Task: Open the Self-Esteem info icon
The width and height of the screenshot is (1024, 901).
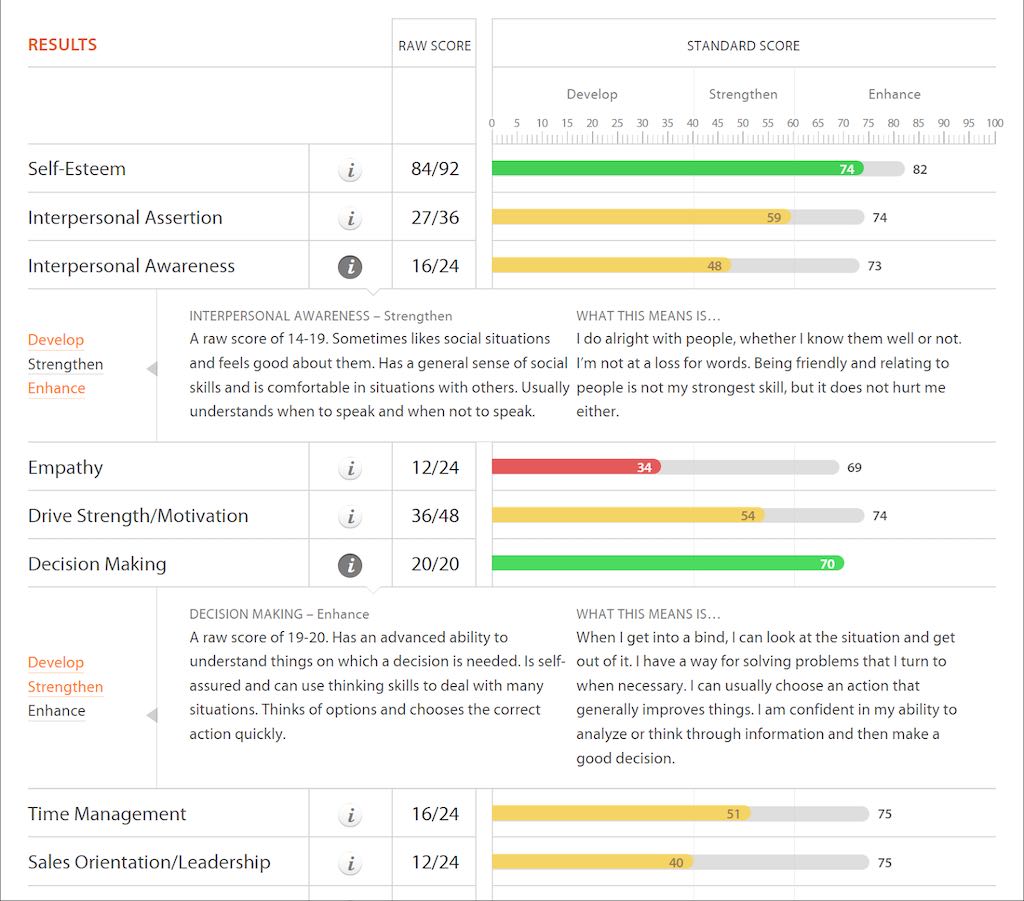Action: coord(350,169)
